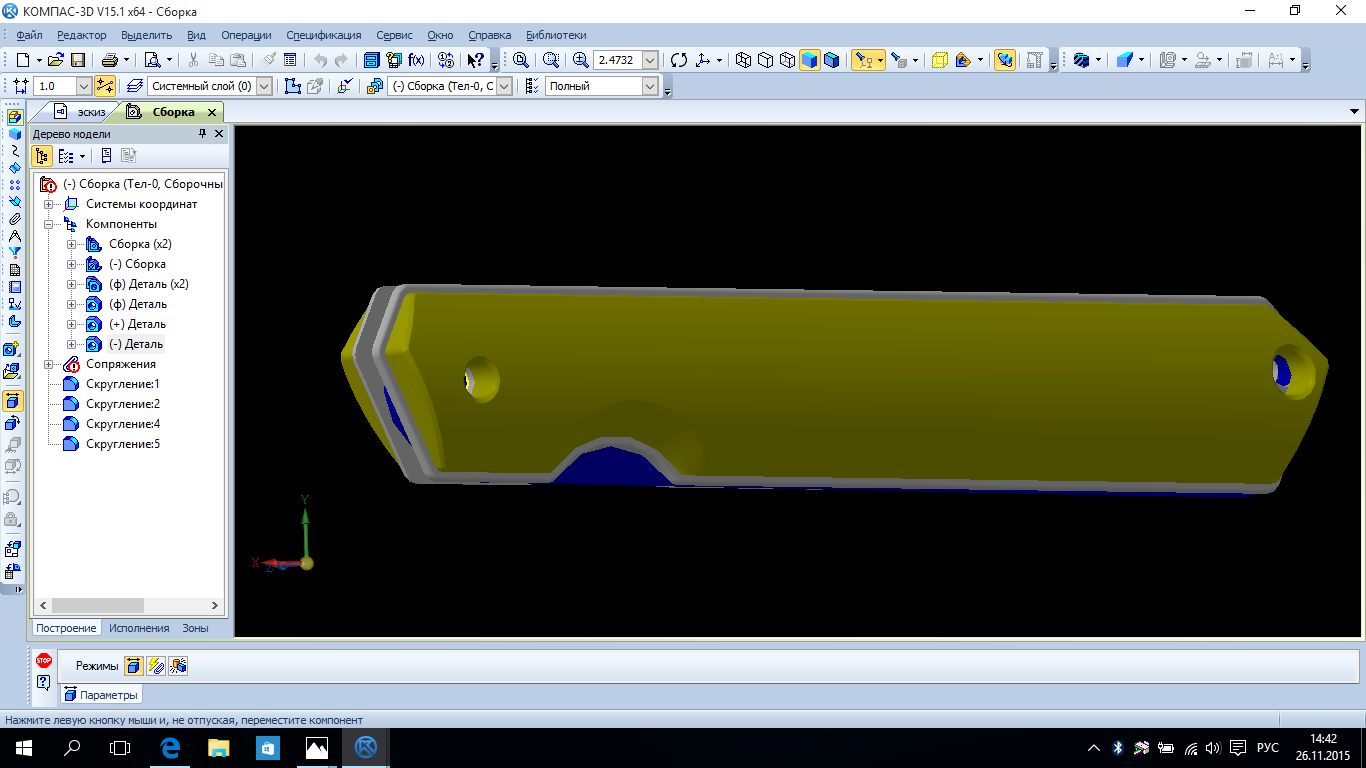Click the Save document icon
Viewport: 1366px width, 768px height.
77,60
